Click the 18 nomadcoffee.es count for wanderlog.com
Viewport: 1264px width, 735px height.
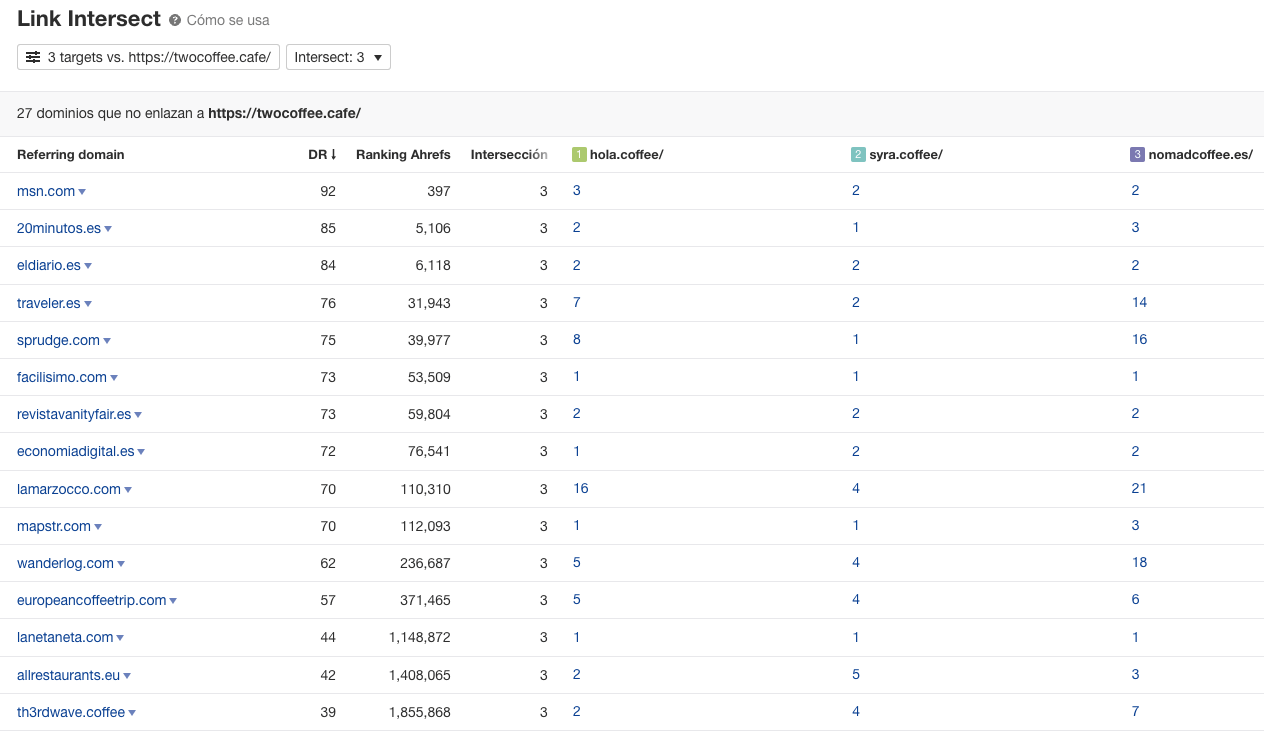[1139, 562]
